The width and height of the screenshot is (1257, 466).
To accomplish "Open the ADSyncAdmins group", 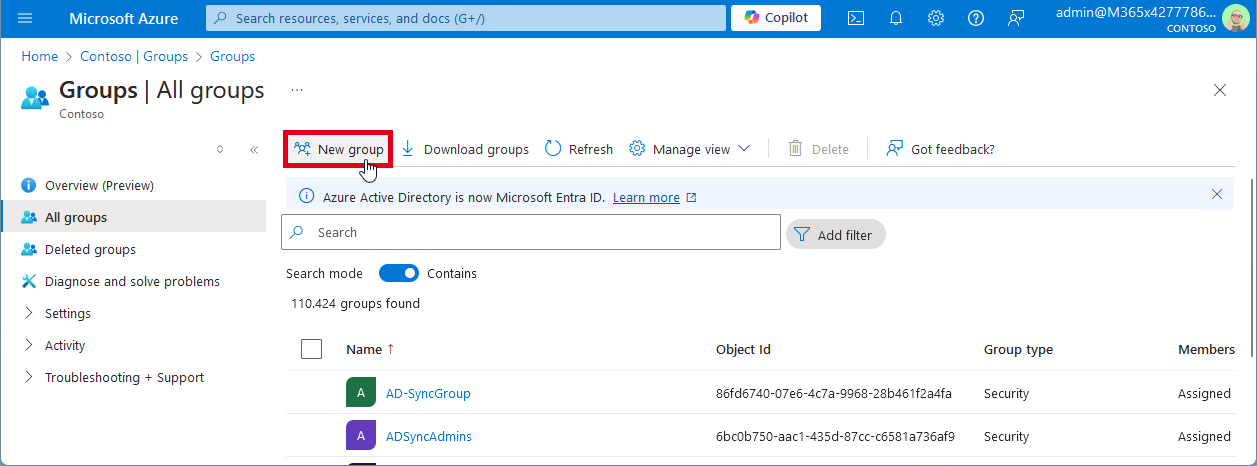I will (x=429, y=436).
